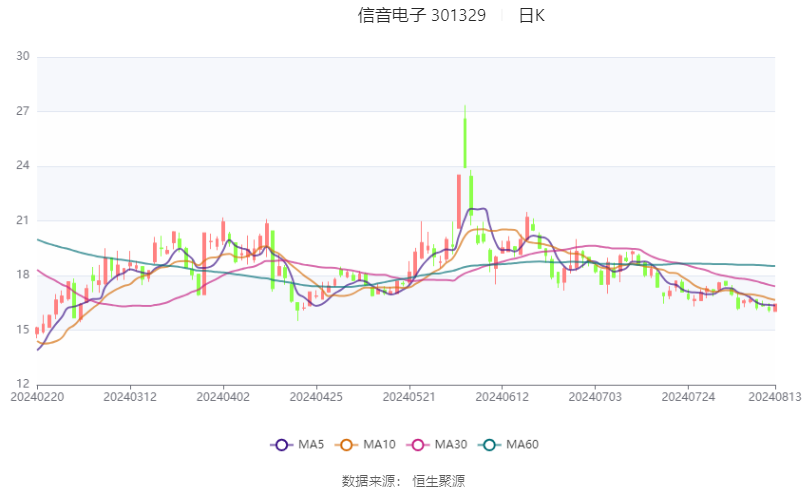Viewport: 807px width, 491px height.
Task: Click the 18 price axis label
Action: 23,275
